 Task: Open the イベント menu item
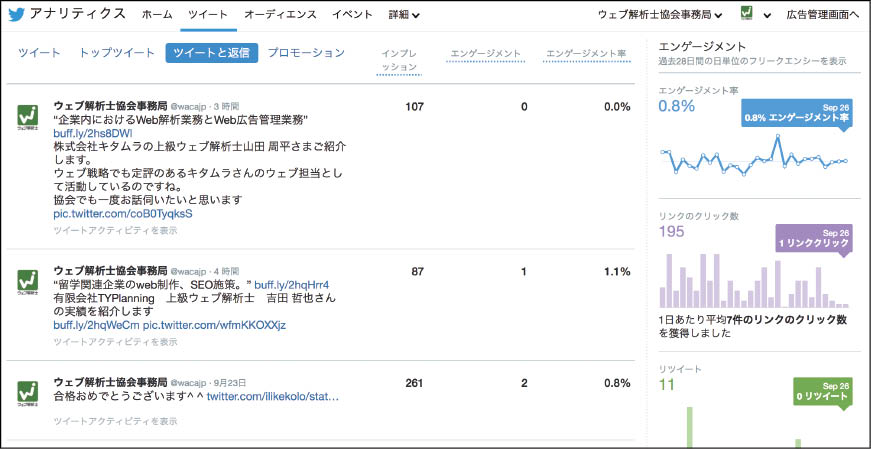[352, 15]
